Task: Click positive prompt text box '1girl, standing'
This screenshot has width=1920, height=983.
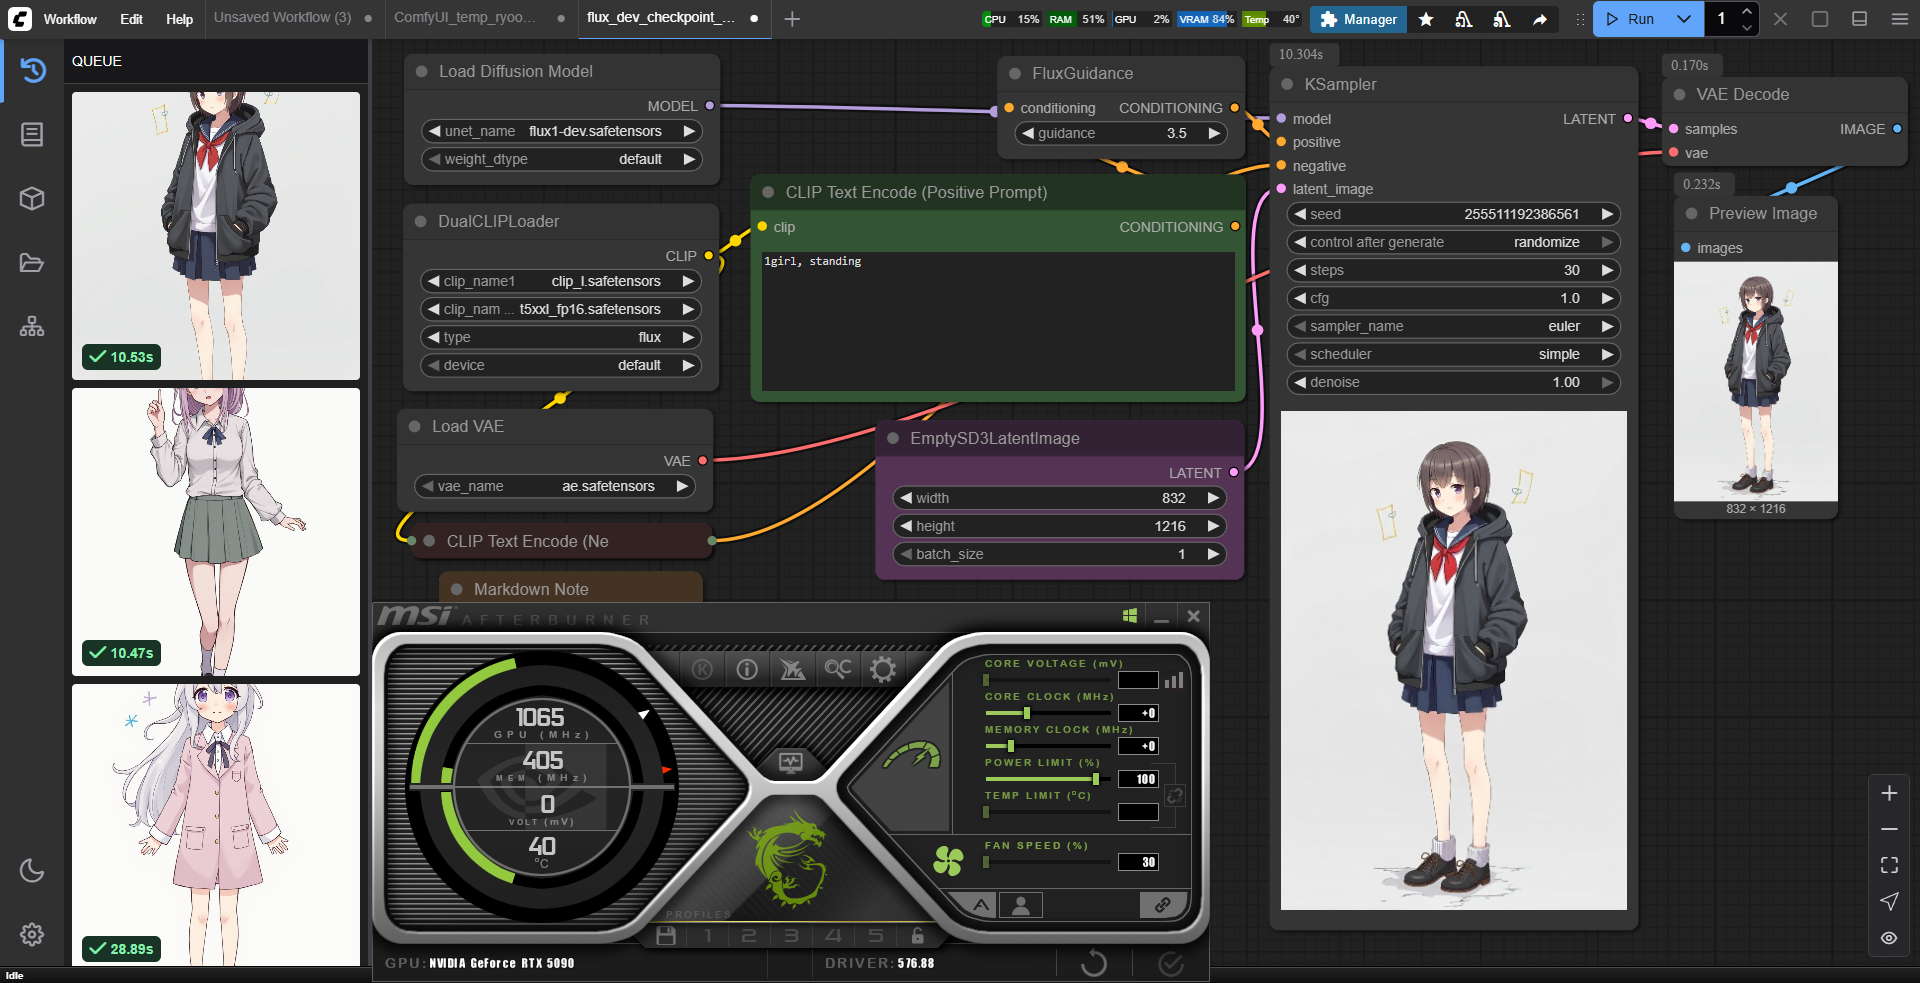Action: (998, 321)
